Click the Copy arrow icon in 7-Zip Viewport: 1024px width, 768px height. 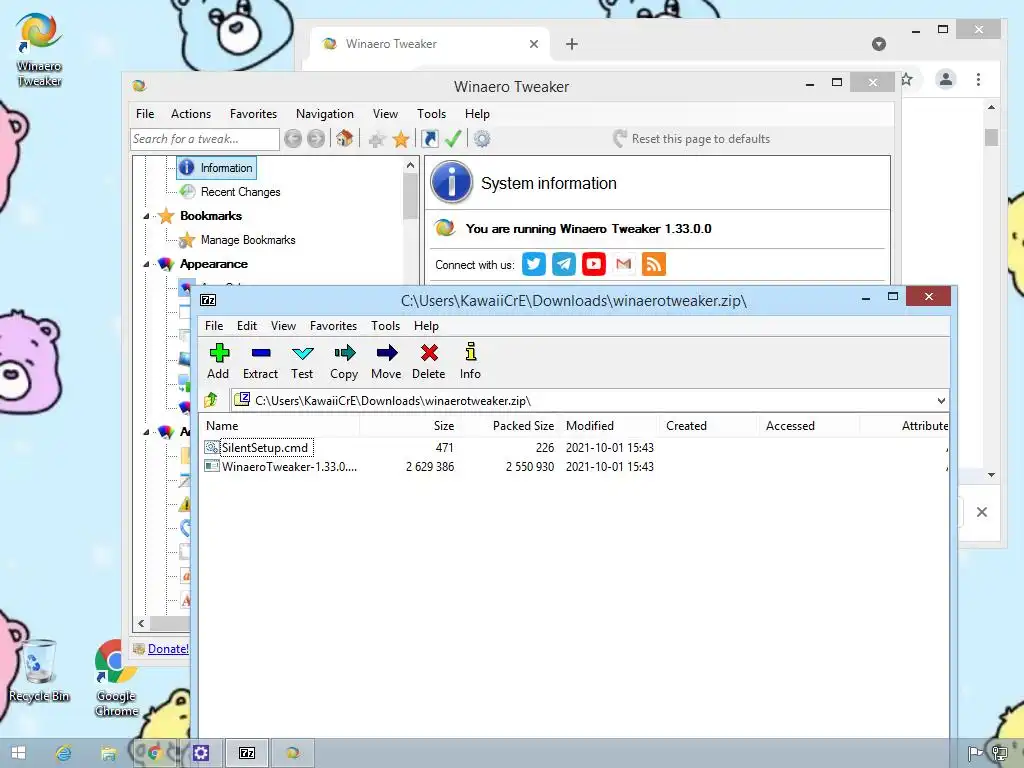344,353
